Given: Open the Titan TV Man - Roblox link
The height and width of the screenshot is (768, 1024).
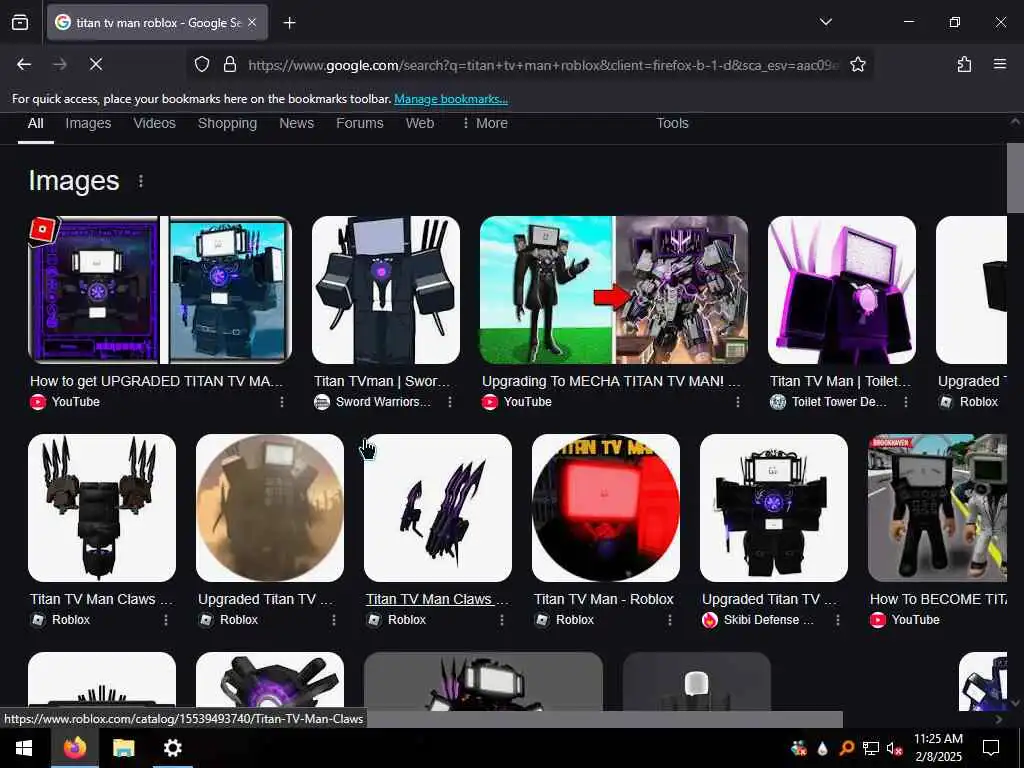Looking at the screenshot, I should point(603,599).
